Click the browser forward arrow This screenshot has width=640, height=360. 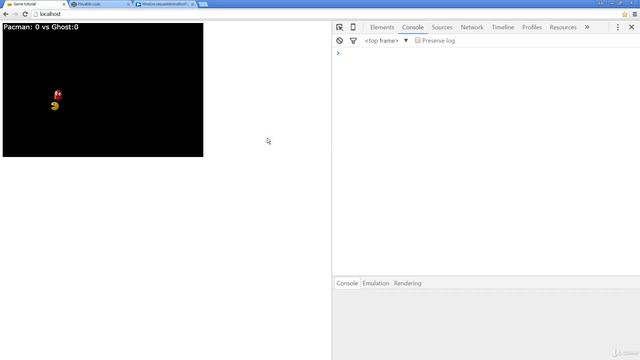click(16, 14)
